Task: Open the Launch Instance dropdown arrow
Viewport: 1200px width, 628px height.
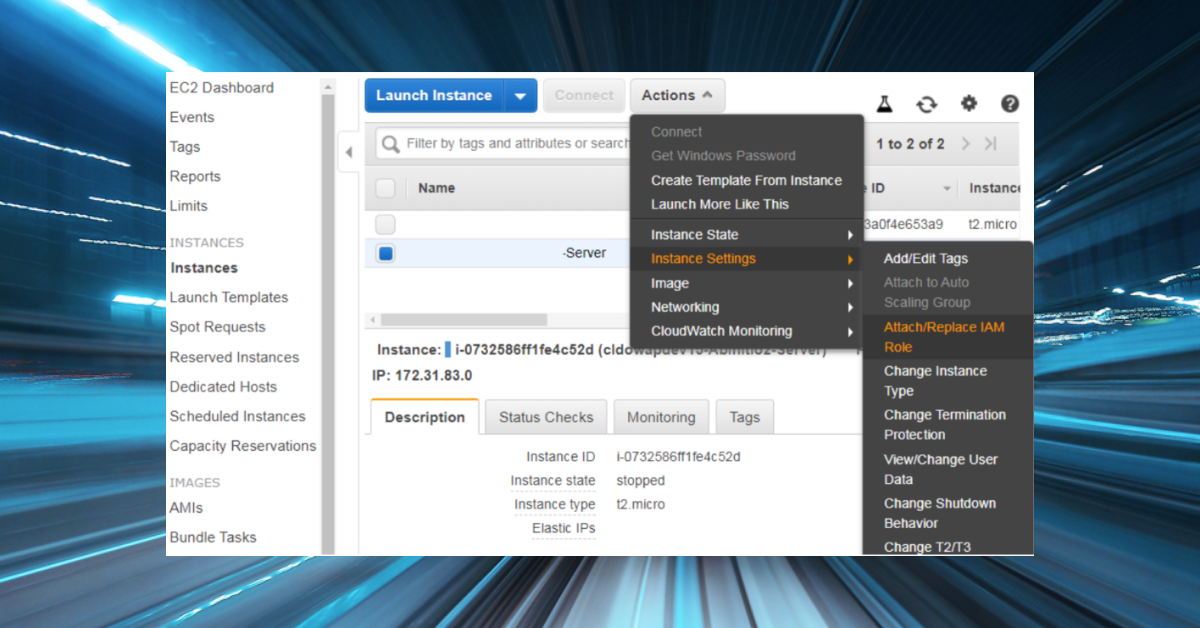Action: (520, 96)
